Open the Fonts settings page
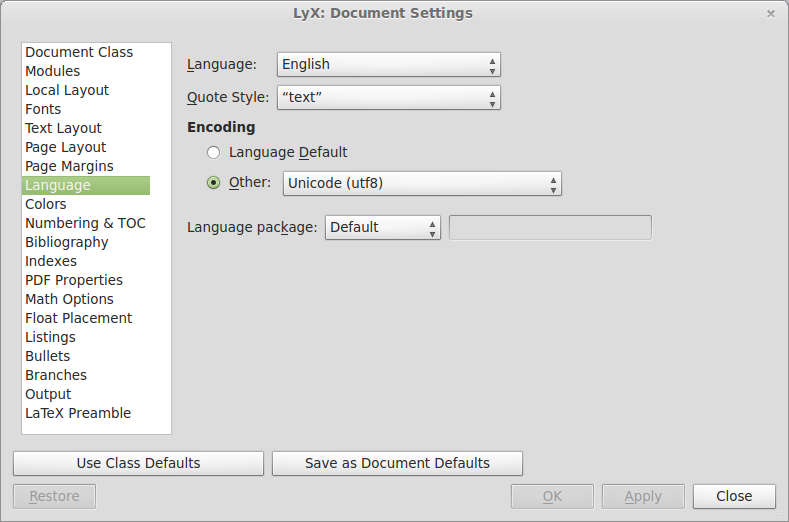Screen dimensions: 789x522 (x=43, y=109)
